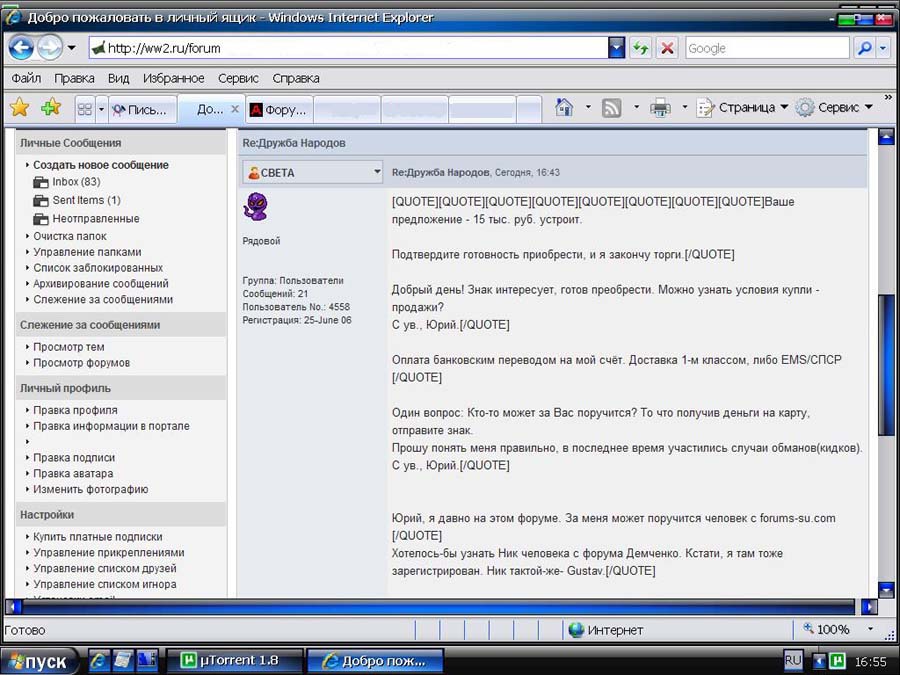Open the СВЕТА user dropdown
This screenshot has width=900, height=675.
click(x=377, y=172)
